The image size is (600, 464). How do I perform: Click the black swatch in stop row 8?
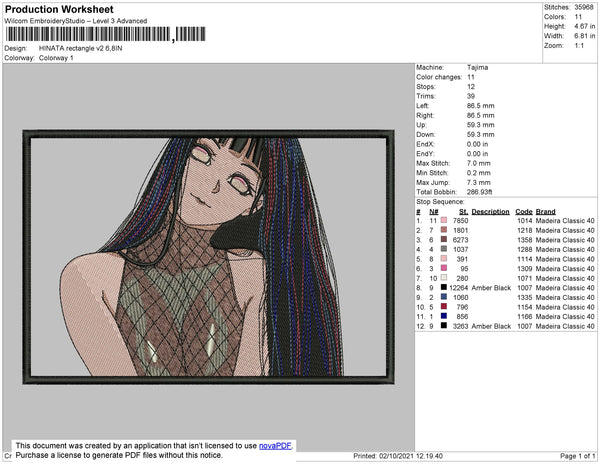pos(444,287)
